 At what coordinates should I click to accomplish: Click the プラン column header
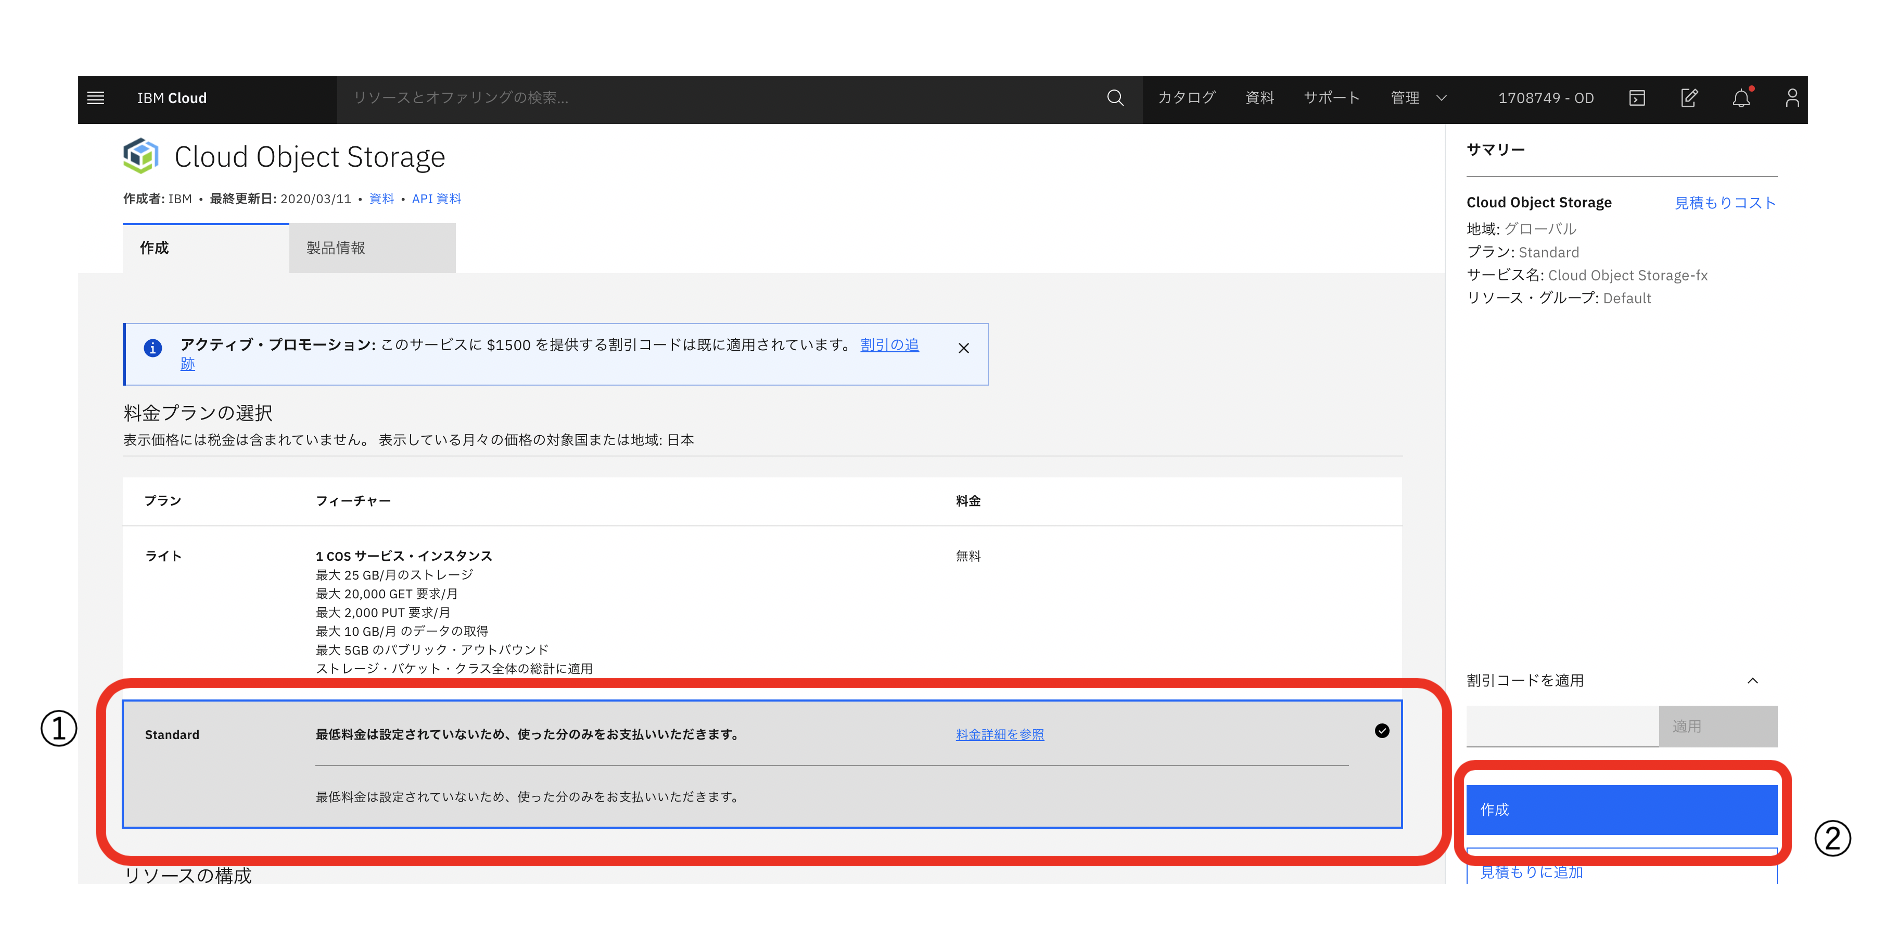pos(163,501)
